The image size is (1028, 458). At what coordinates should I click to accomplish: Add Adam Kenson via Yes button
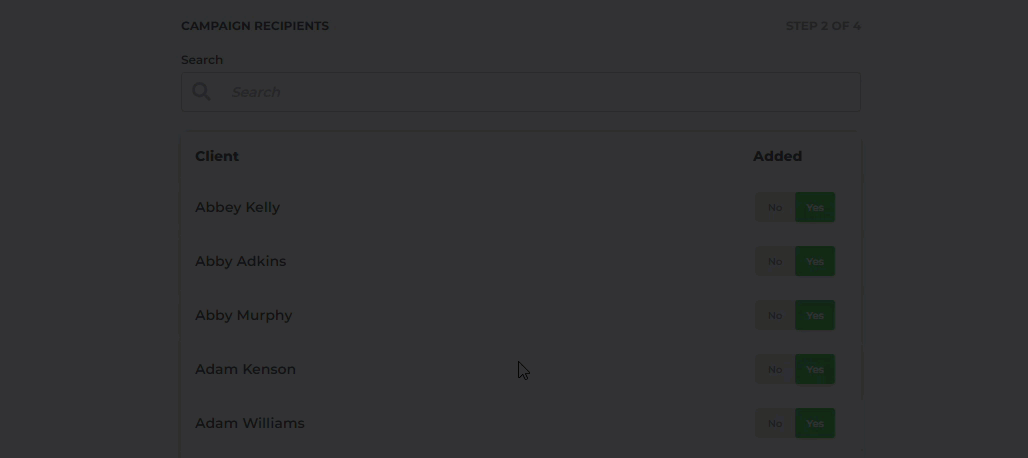tap(815, 369)
